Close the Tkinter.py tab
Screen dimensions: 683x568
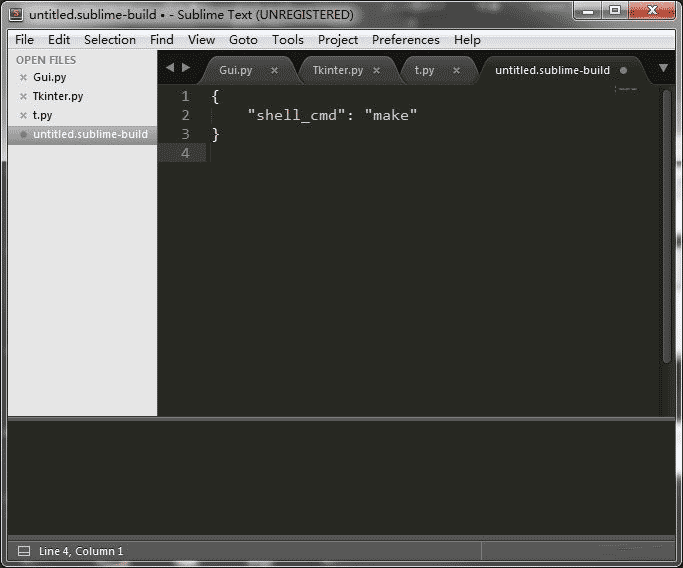(x=376, y=70)
